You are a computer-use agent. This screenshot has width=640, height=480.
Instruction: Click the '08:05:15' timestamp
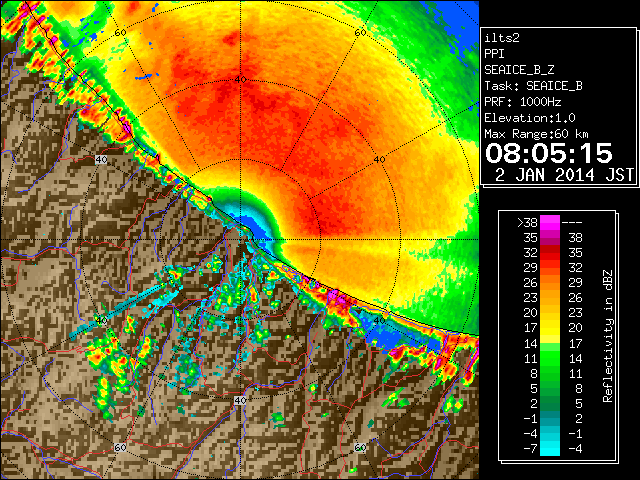[549, 153]
